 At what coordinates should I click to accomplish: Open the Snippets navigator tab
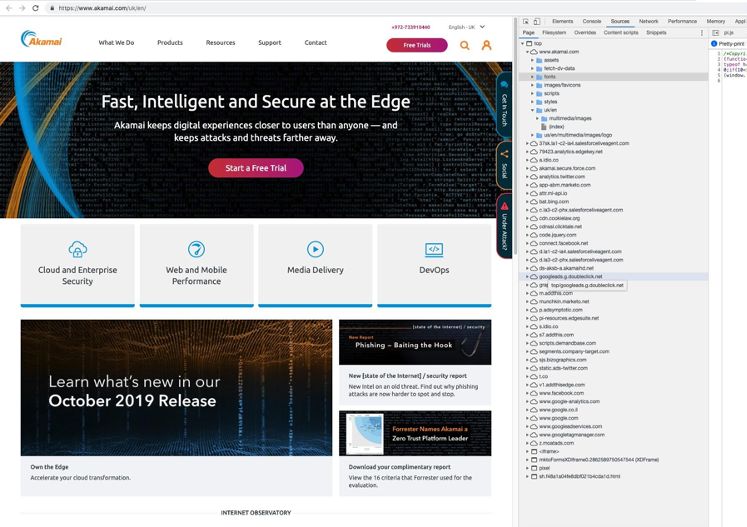(656, 33)
